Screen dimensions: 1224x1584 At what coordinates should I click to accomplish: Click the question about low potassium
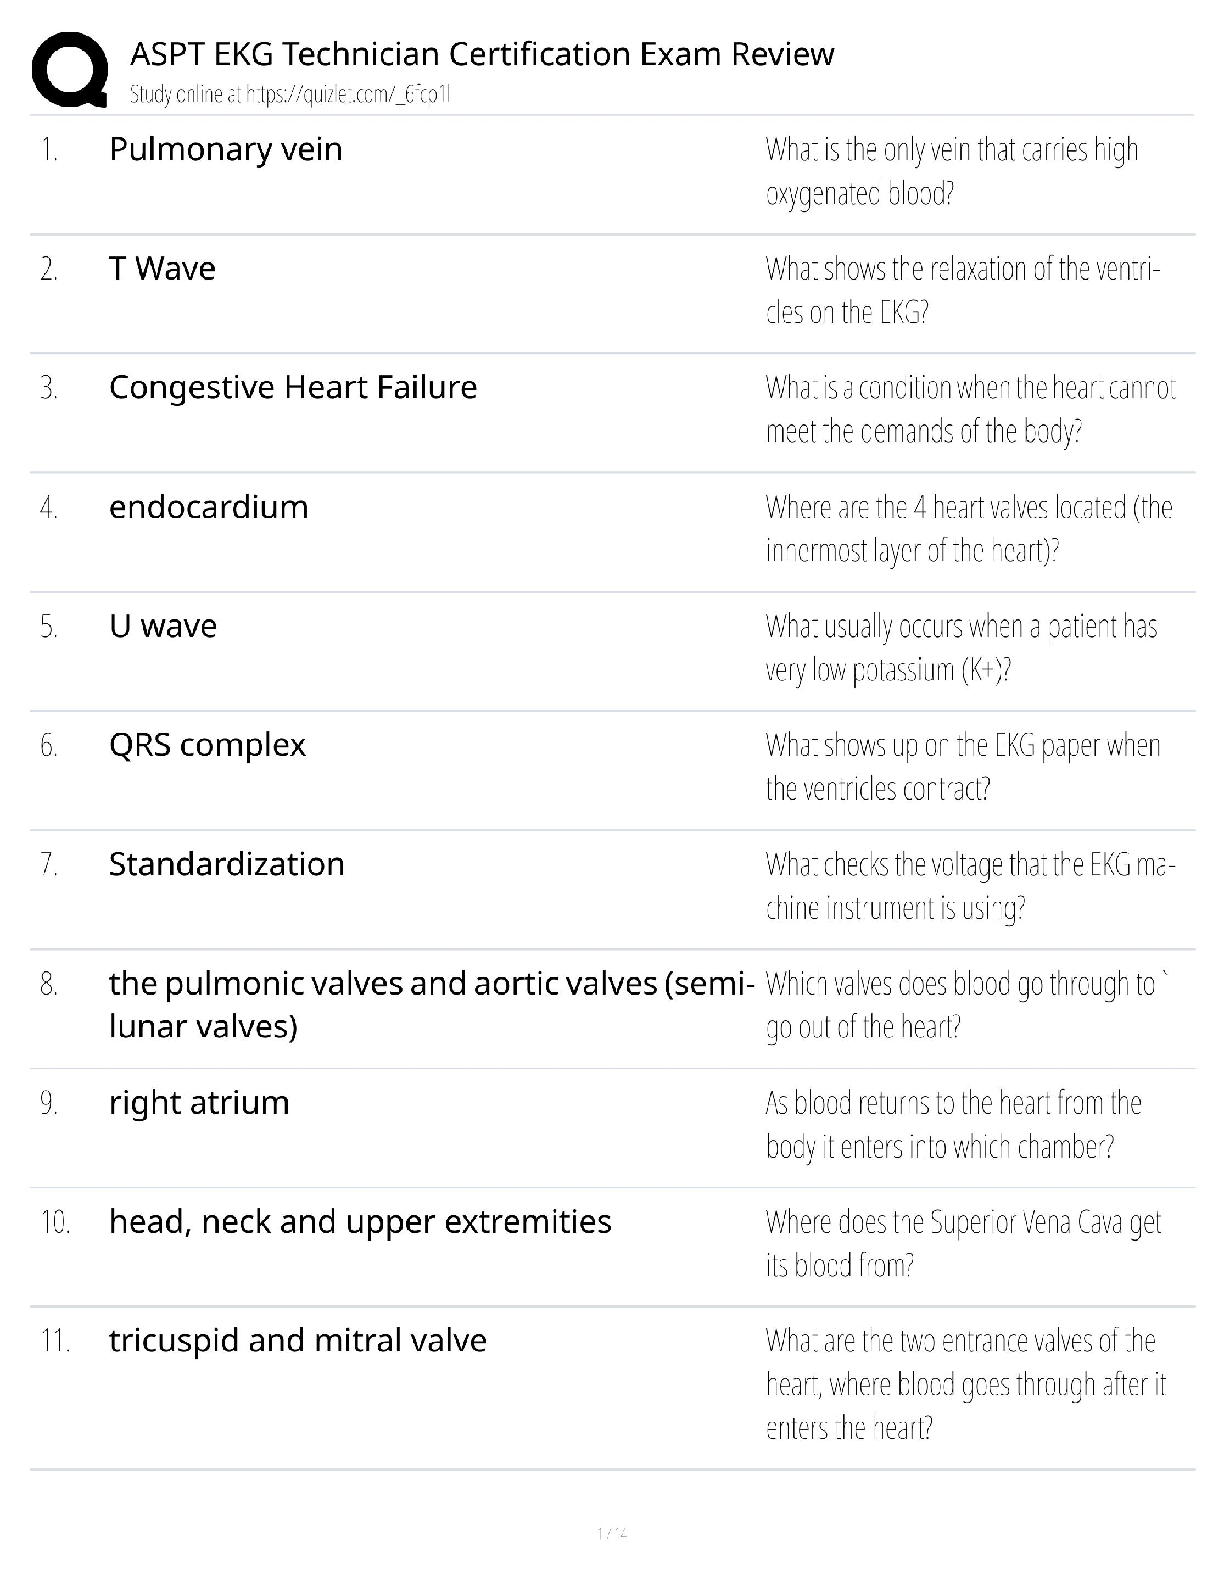click(x=962, y=648)
